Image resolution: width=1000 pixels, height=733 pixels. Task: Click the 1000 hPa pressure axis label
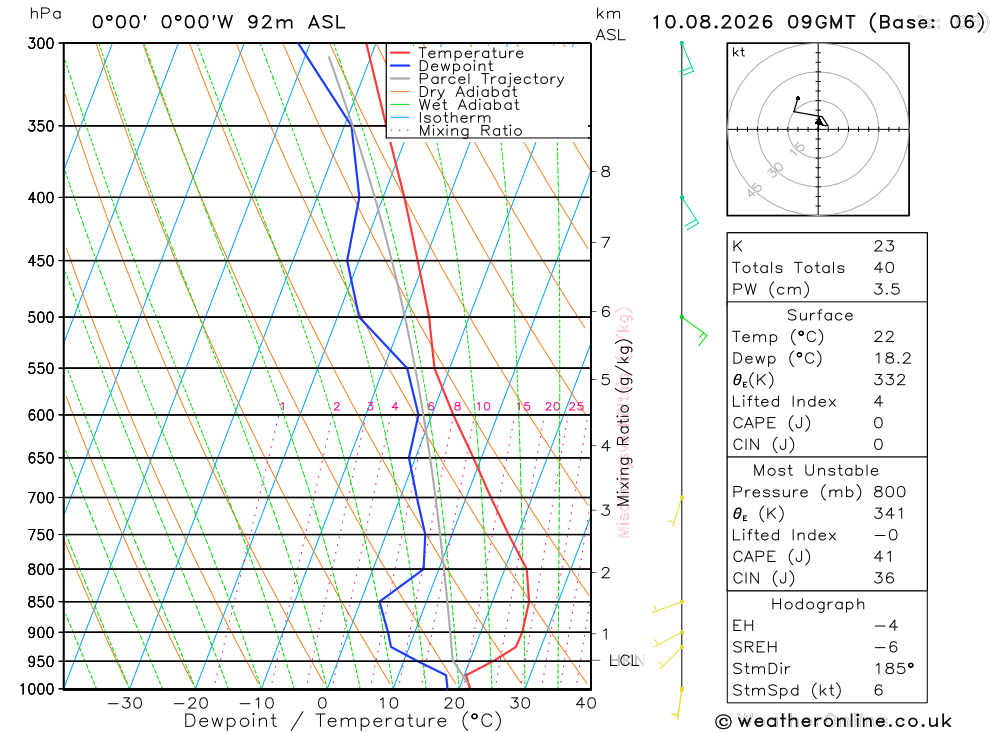[37, 690]
